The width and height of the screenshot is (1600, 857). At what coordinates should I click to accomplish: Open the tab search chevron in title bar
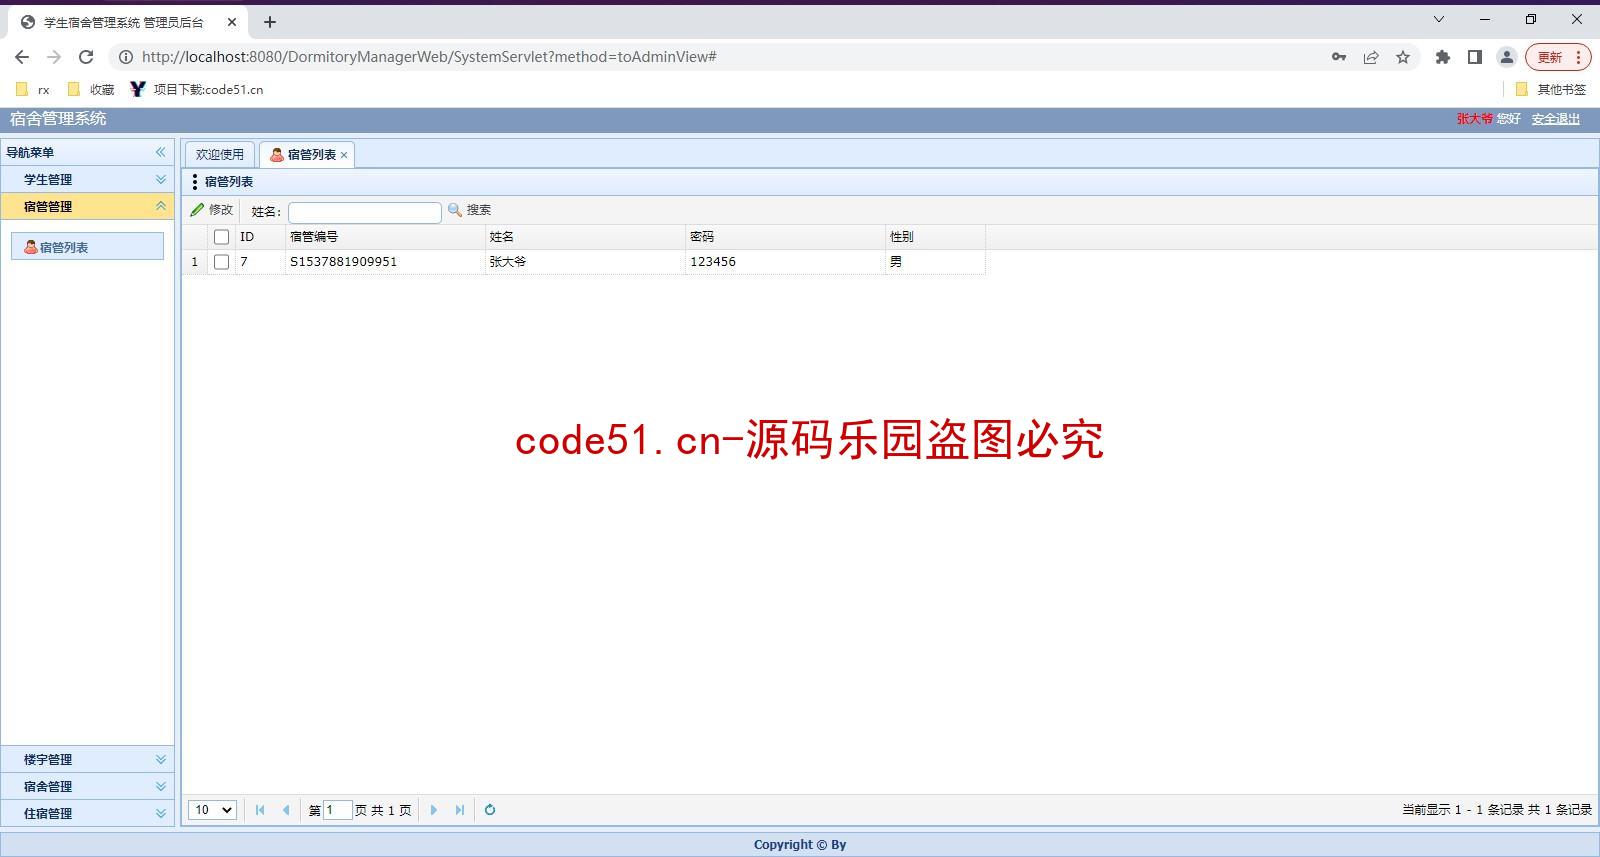(1439, 19)
